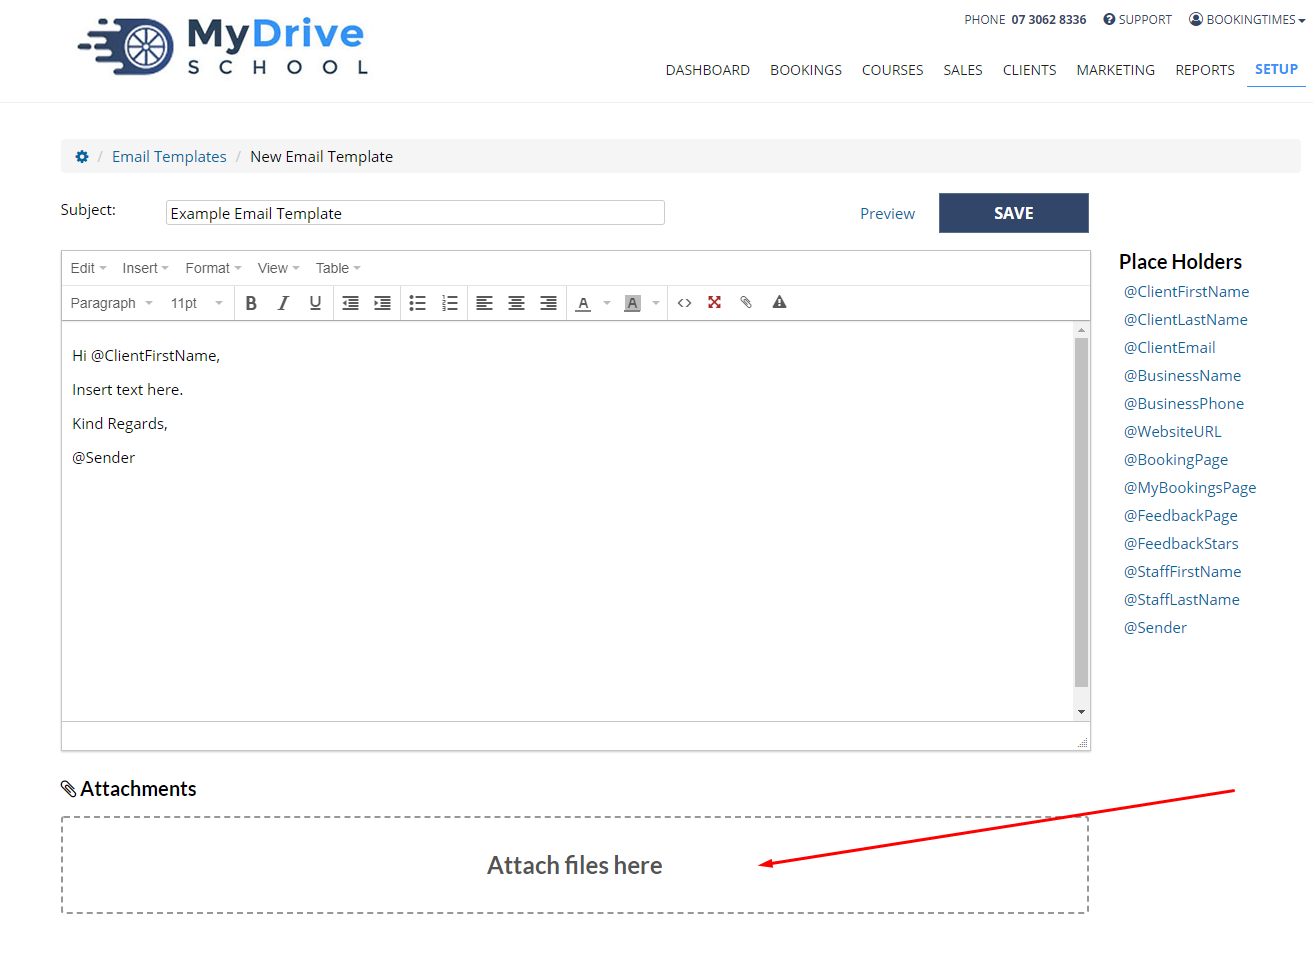
Task: Align text right
Action: click(x=548, y=303)
